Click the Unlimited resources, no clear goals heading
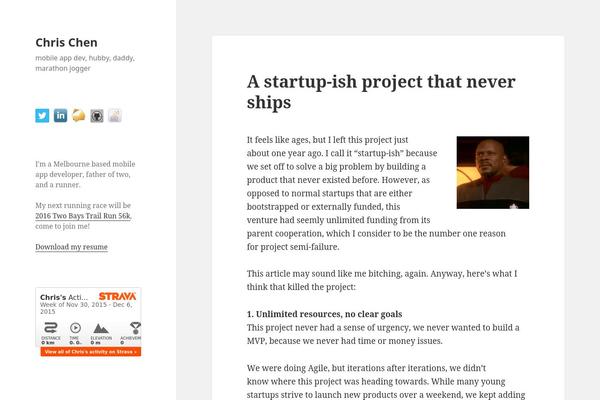The image size is (600, 400). click(324, 314)
